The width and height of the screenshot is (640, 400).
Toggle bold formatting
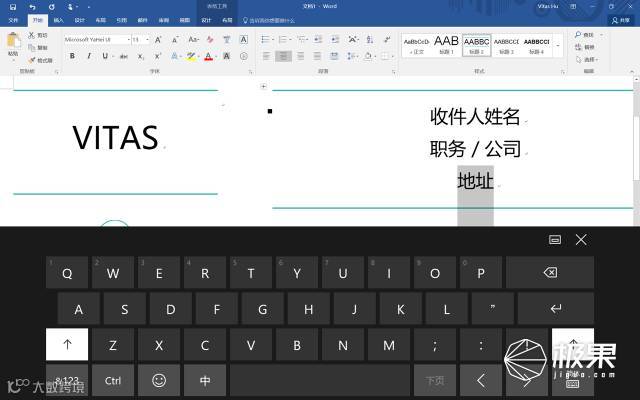click(72, 56)
